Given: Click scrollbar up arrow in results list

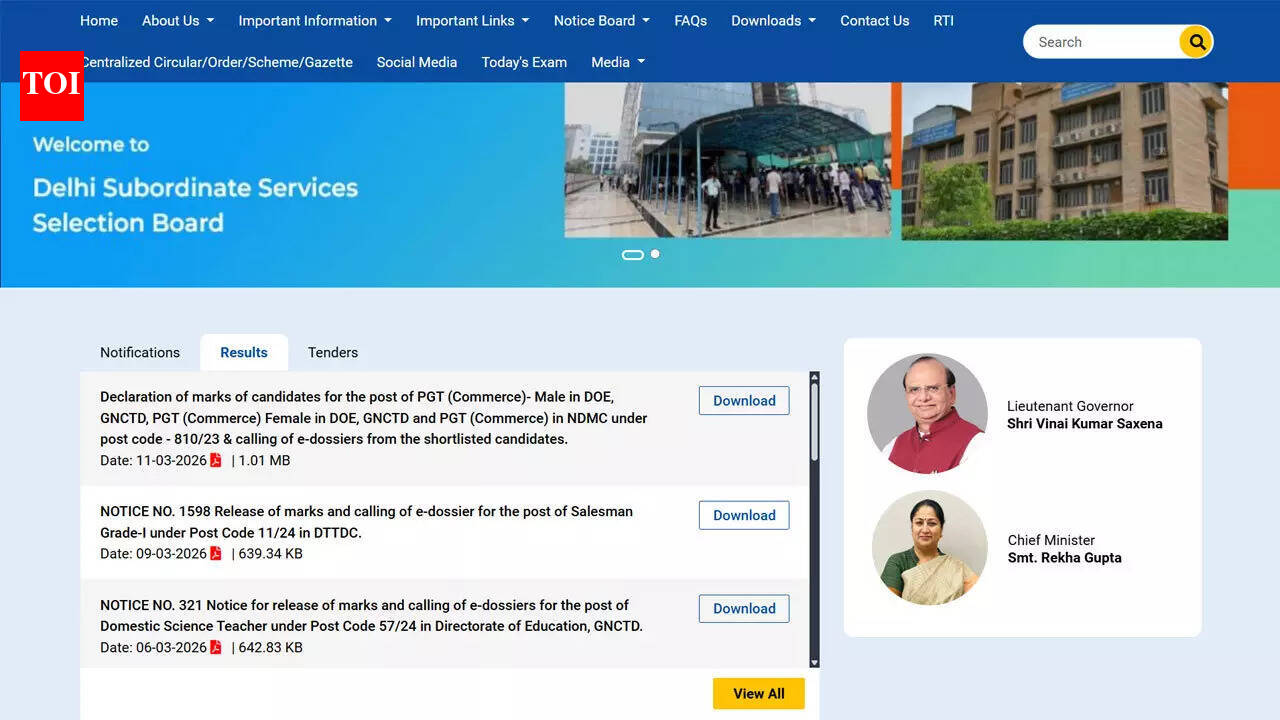Looking at the screenshot, I should tap(814, 378).
